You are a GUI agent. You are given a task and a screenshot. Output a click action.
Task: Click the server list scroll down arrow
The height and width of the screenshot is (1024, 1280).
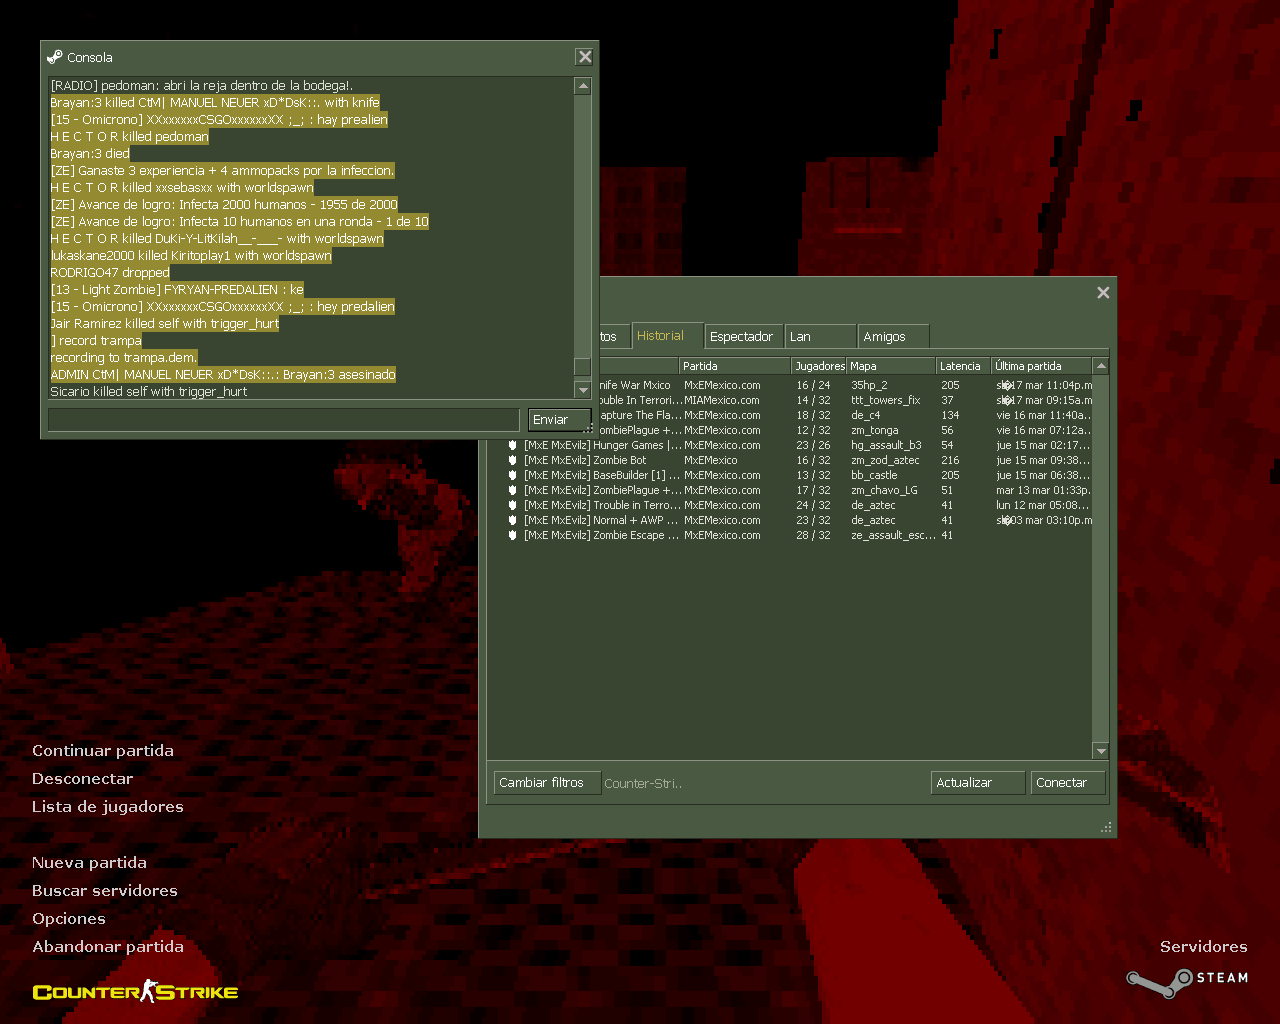[x=1101, y=751]
